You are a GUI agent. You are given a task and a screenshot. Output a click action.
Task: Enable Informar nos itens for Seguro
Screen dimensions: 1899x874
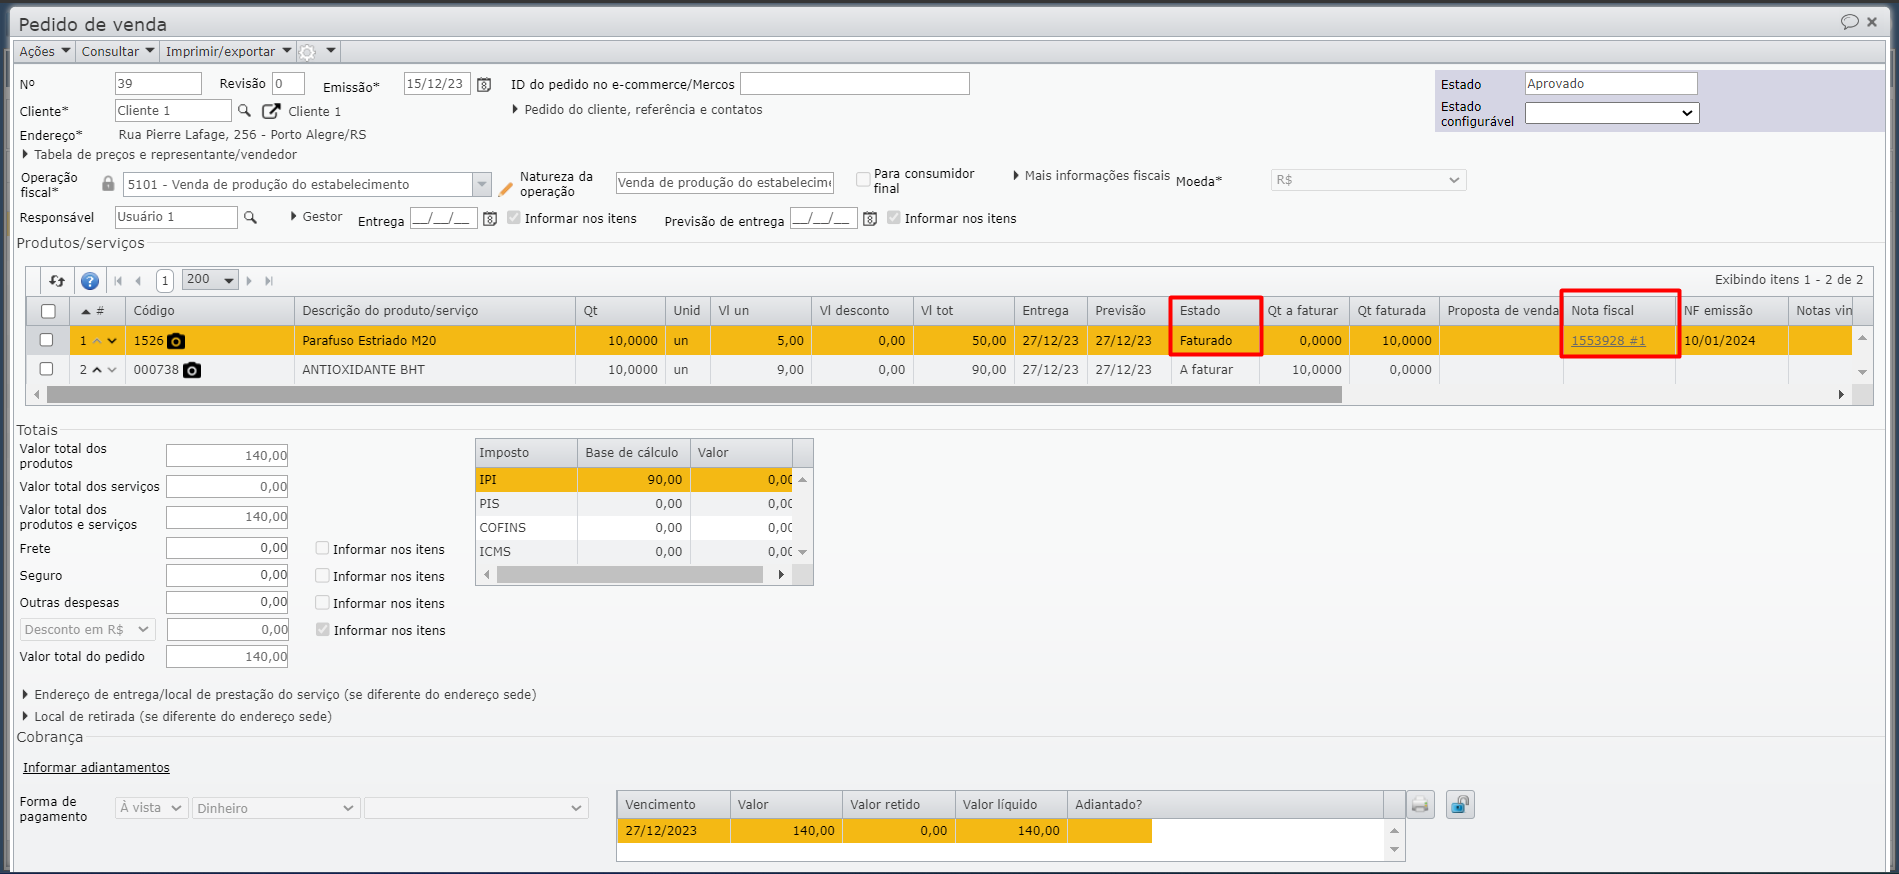[x=322, y=575]
